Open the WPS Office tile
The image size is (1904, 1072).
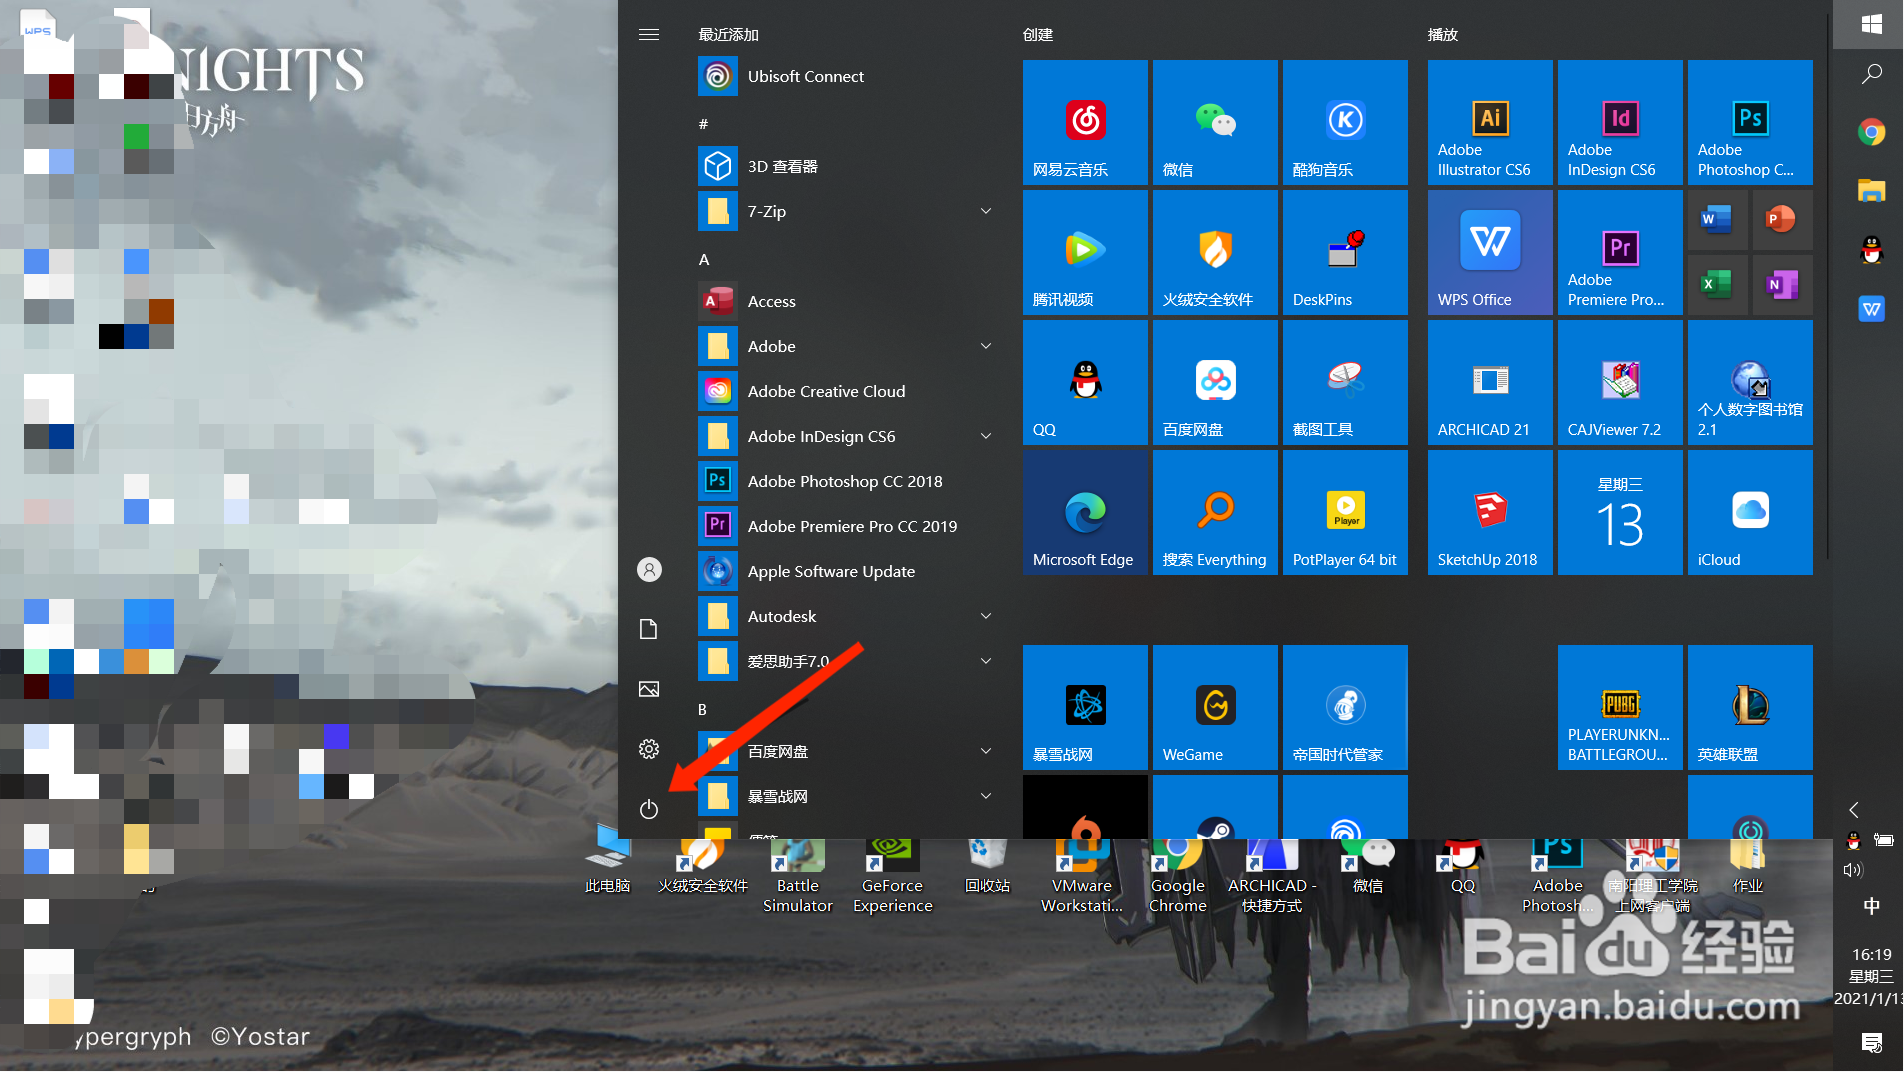point(1490,252)
